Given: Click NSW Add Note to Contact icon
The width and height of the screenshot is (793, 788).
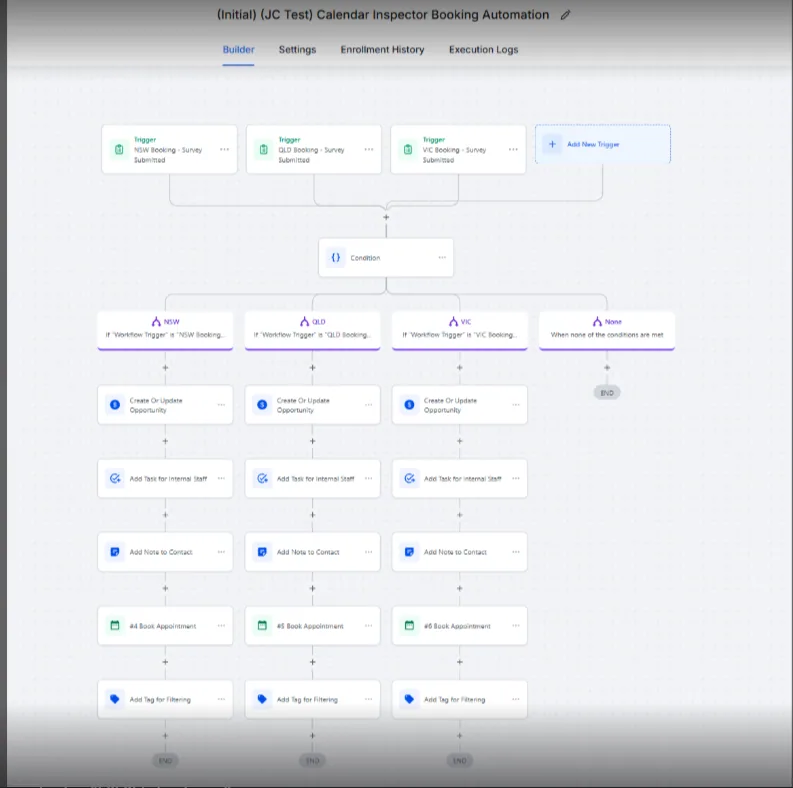Looking at the screenshot, I should (115, 552).
